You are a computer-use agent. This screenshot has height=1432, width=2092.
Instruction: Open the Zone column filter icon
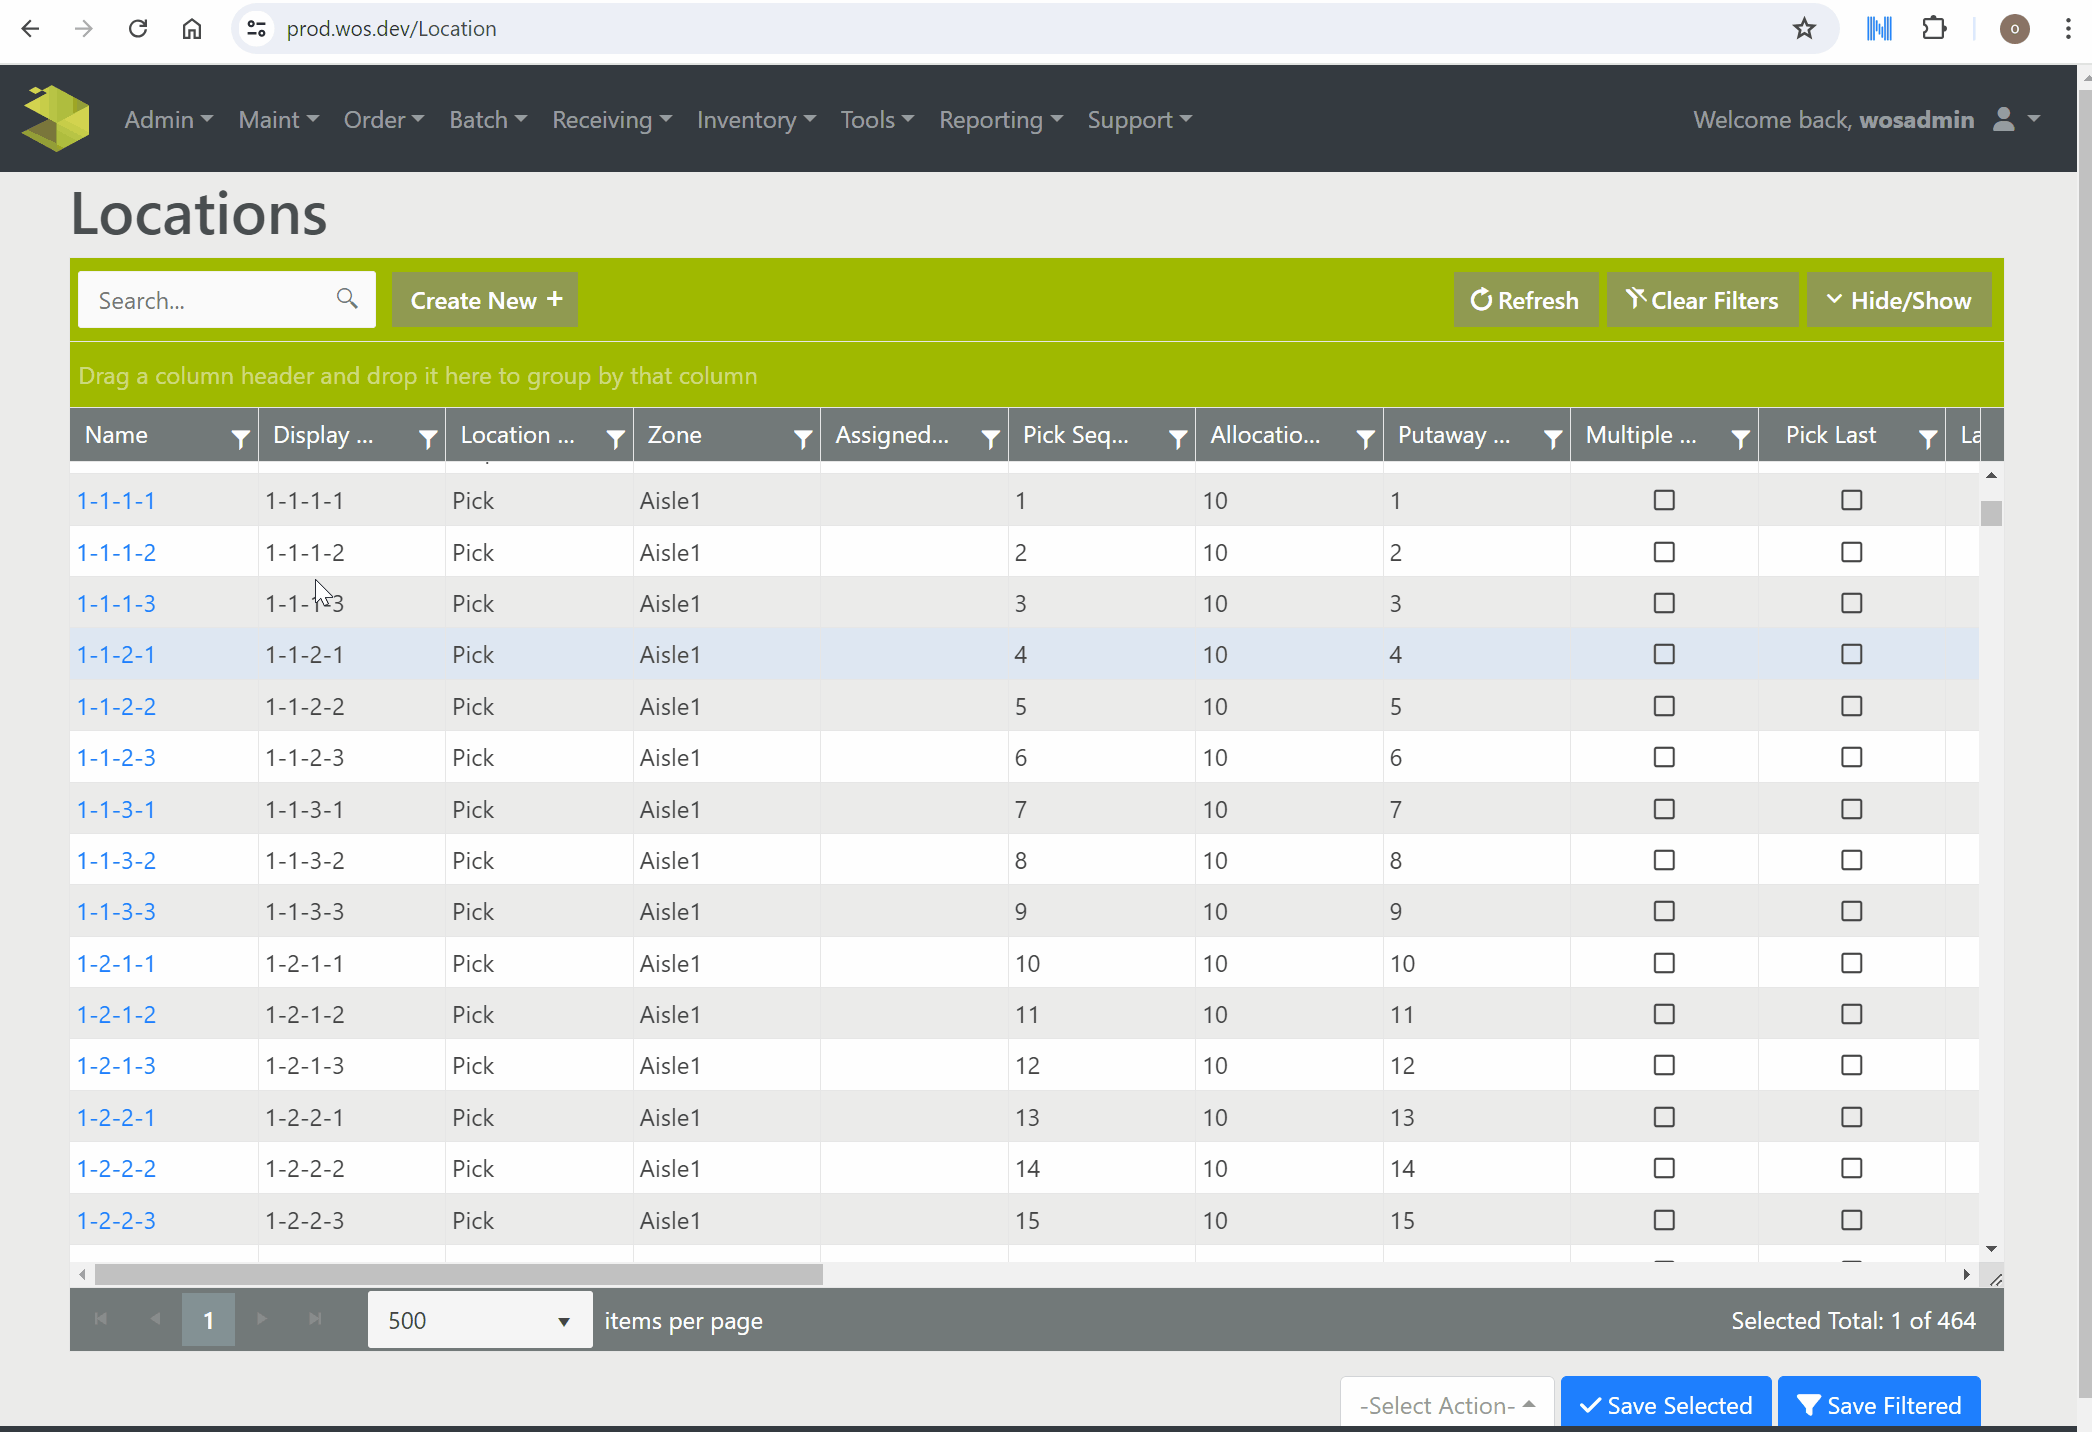click(x=802, y=438)
